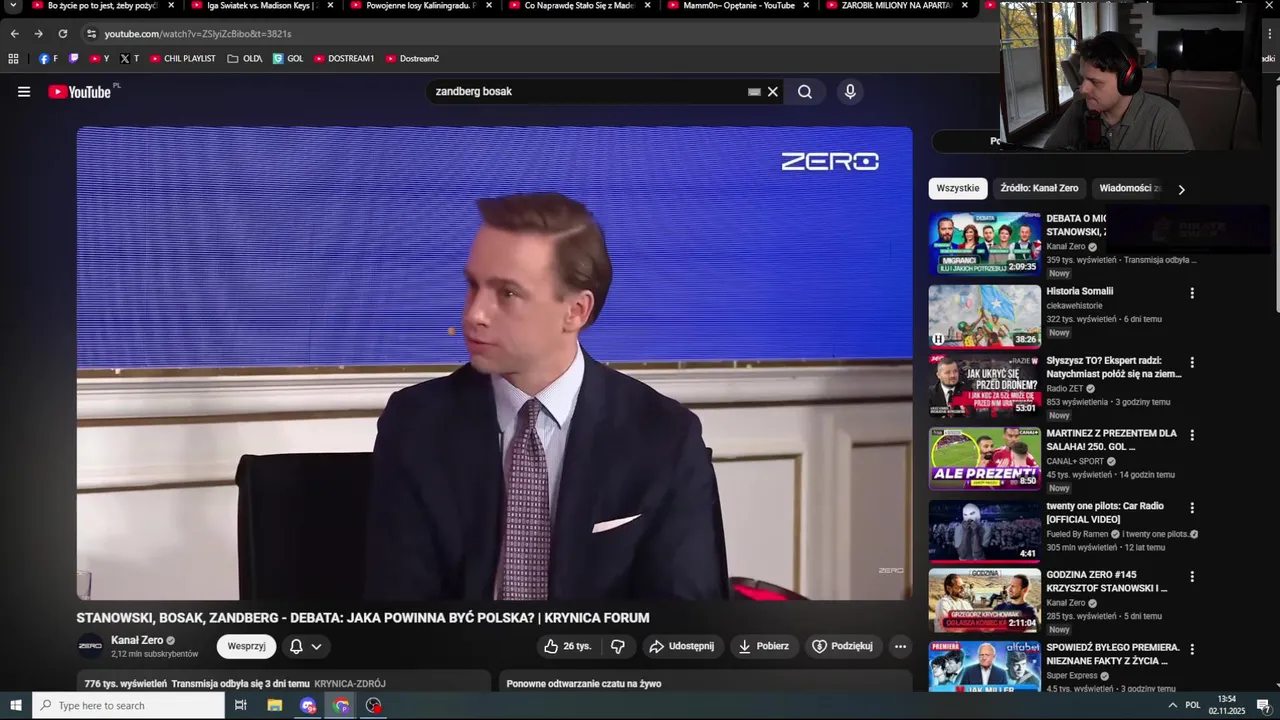Open options for MARTINEZ Z PREZENTEM video
Screen dimensions: 1280x720
(x=1192, y=435)
